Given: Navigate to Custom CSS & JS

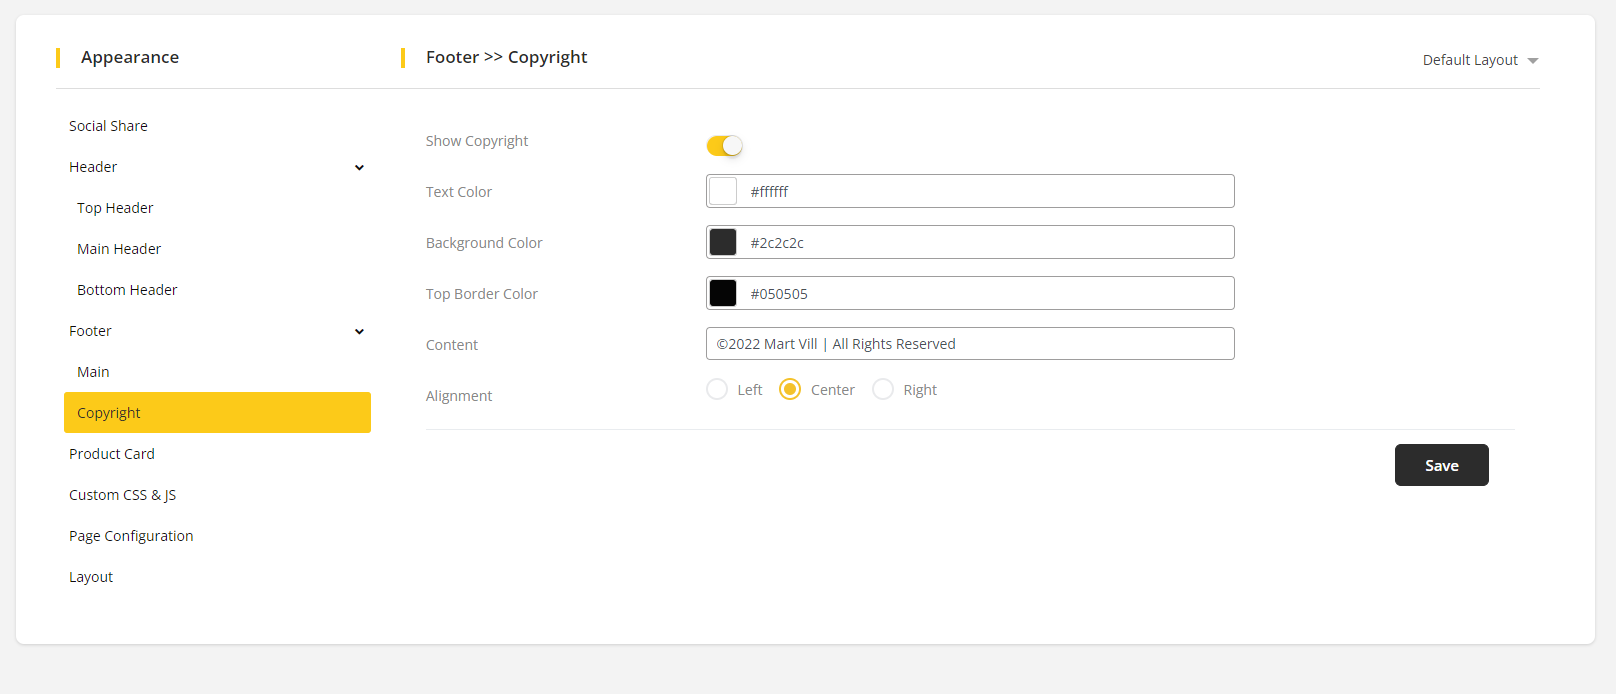Looking at the screenshot, I should click(x=122, y=495).
